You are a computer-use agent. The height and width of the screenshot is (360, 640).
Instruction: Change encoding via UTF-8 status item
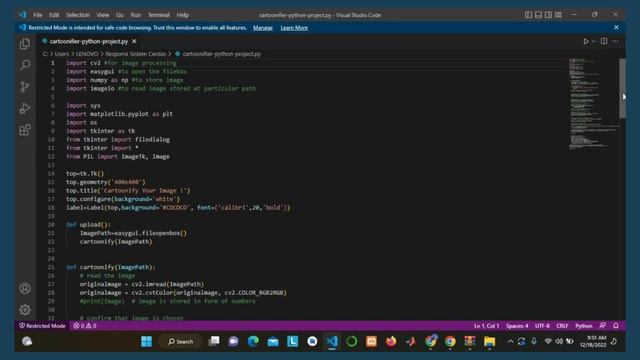point(542,326)
